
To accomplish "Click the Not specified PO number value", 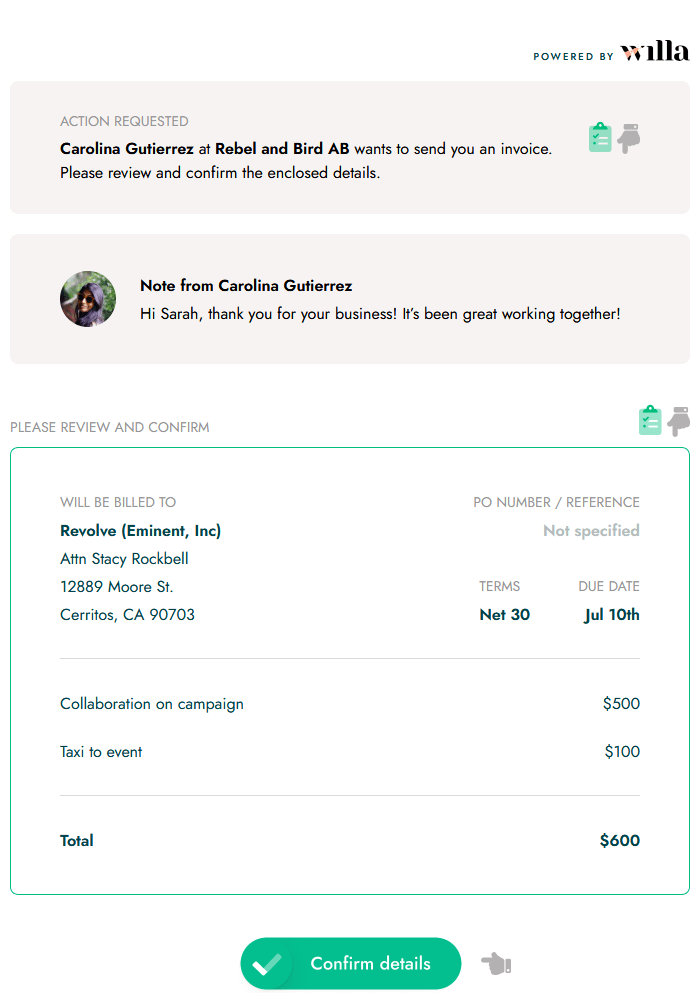I will tap(591, 530).
